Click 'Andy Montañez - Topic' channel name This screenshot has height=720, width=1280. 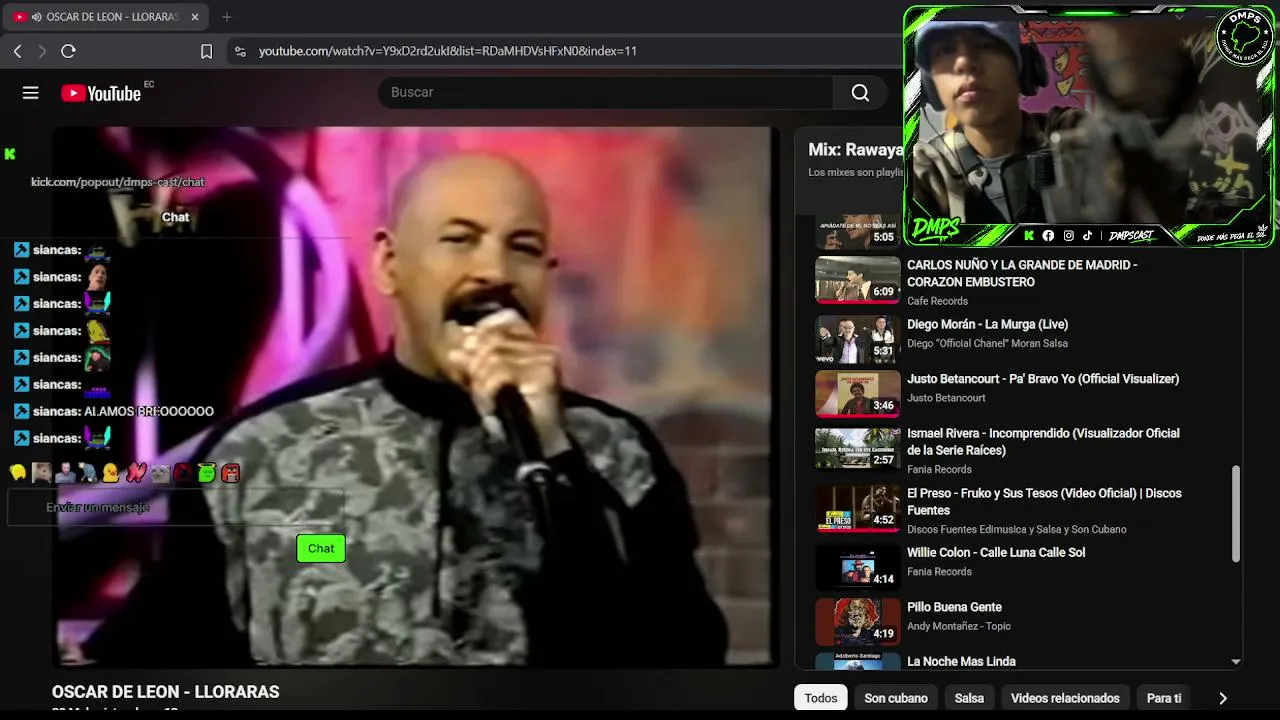(959, 626)
